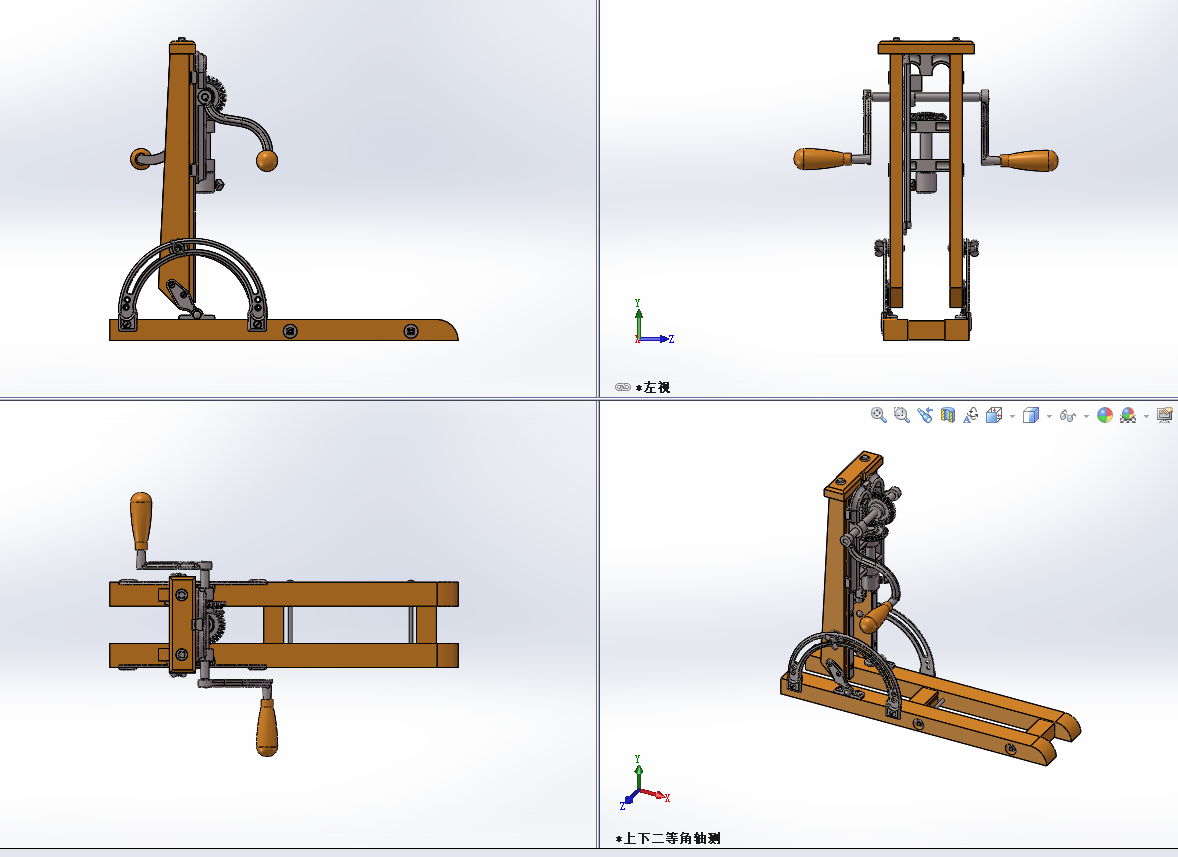Activate the Zoom to Area tool
The height and width of the screenshot is (857, 1178).
[x=902, y=415]
